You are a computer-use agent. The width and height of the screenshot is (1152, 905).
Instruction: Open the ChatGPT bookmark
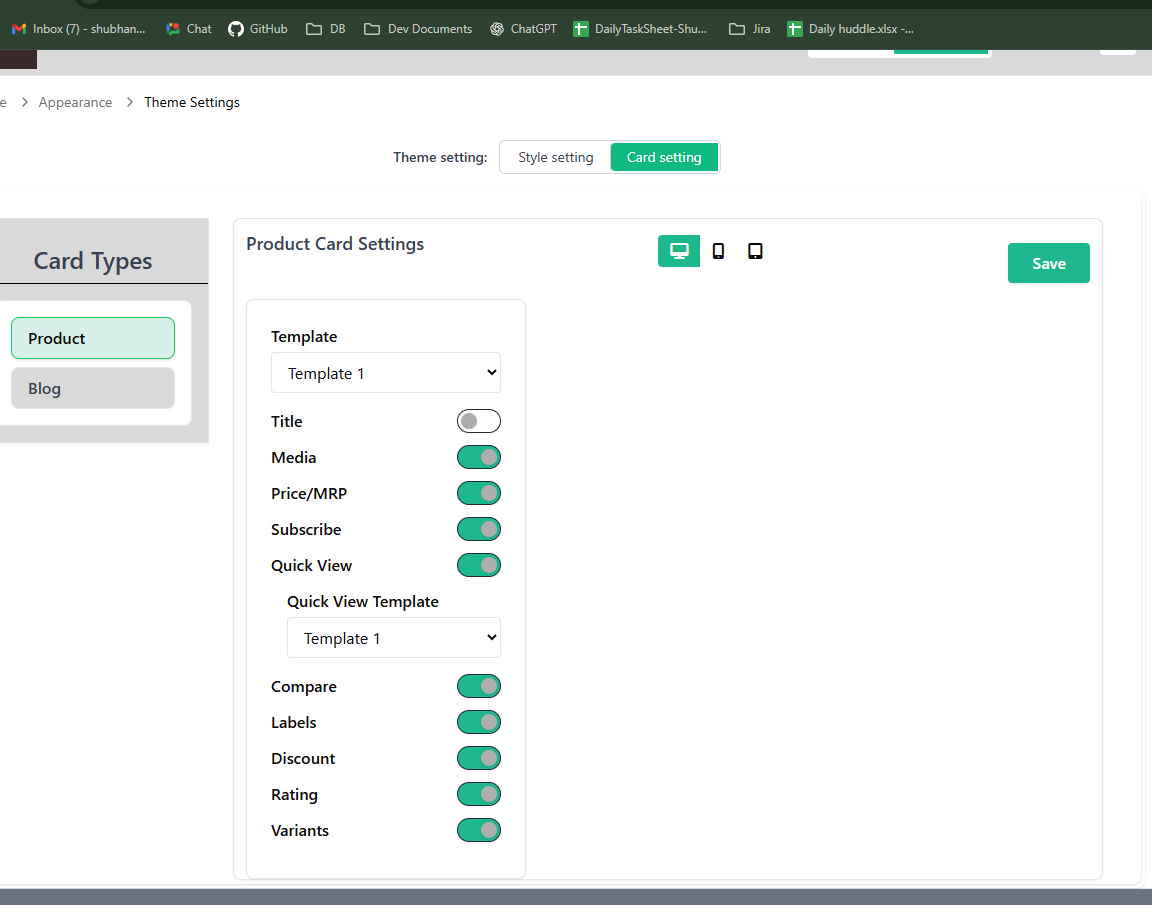[x=523, y=29]
